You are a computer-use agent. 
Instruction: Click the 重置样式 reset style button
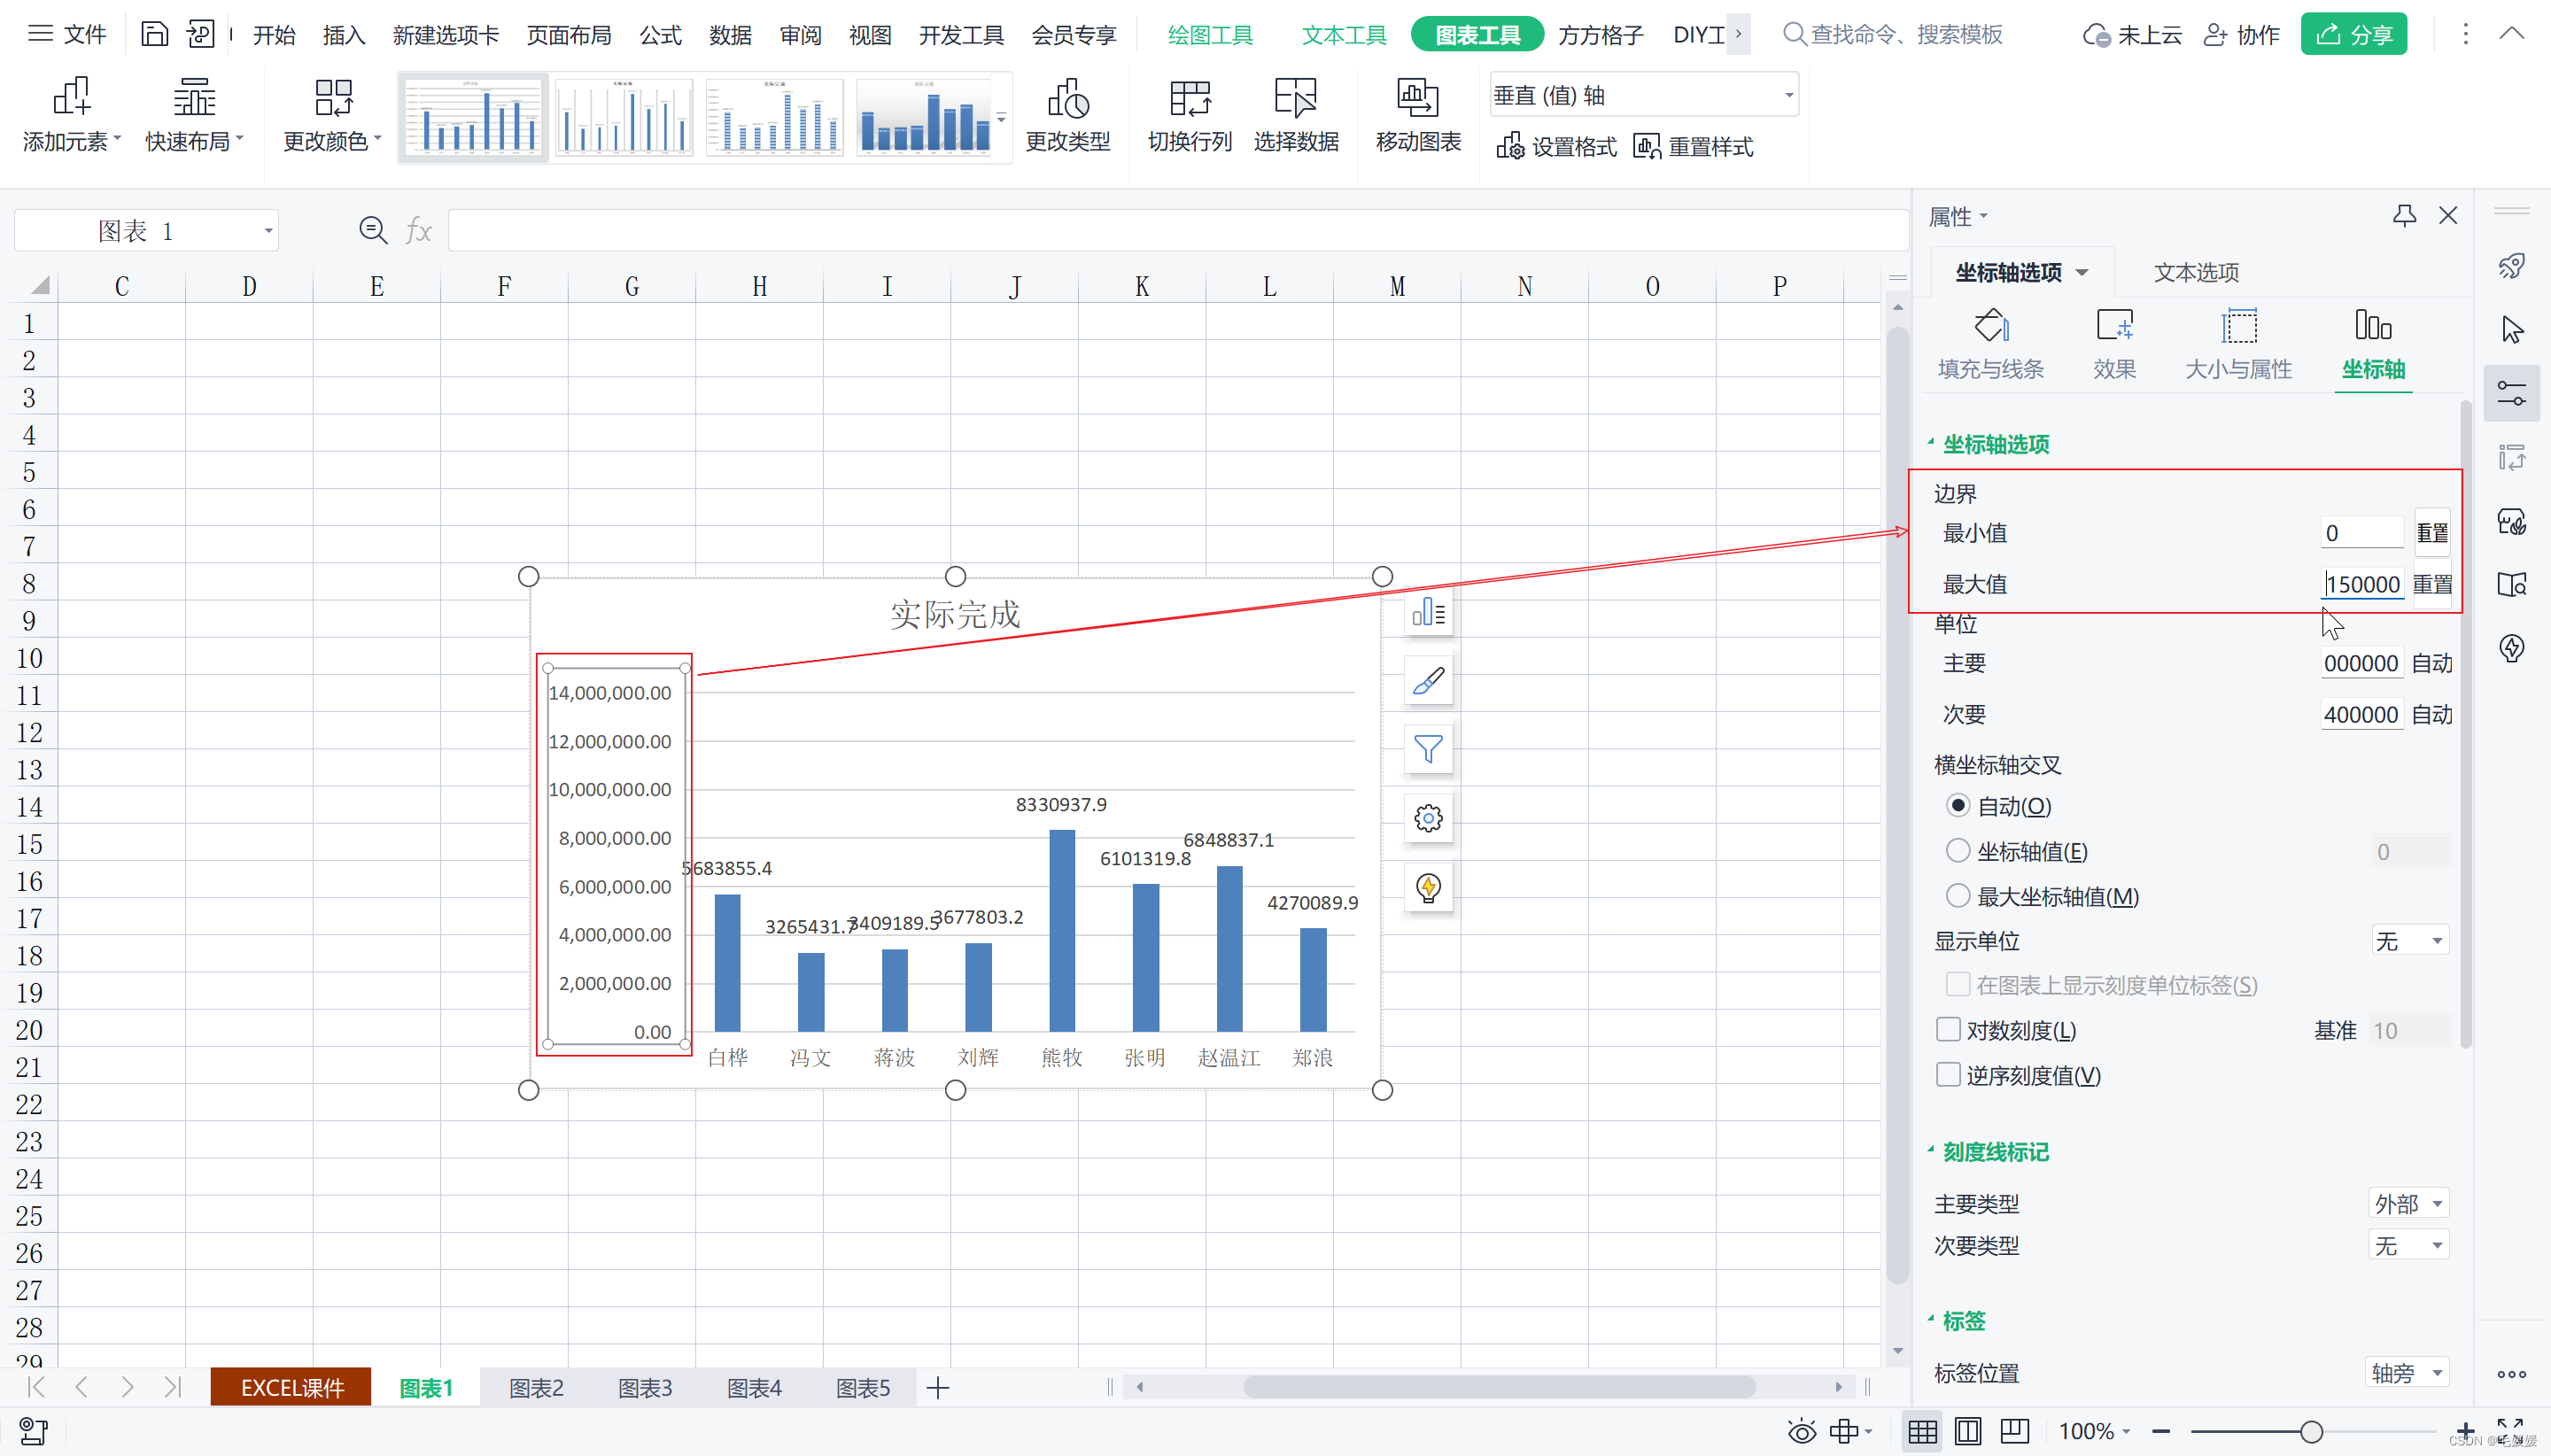(1693, 147)
